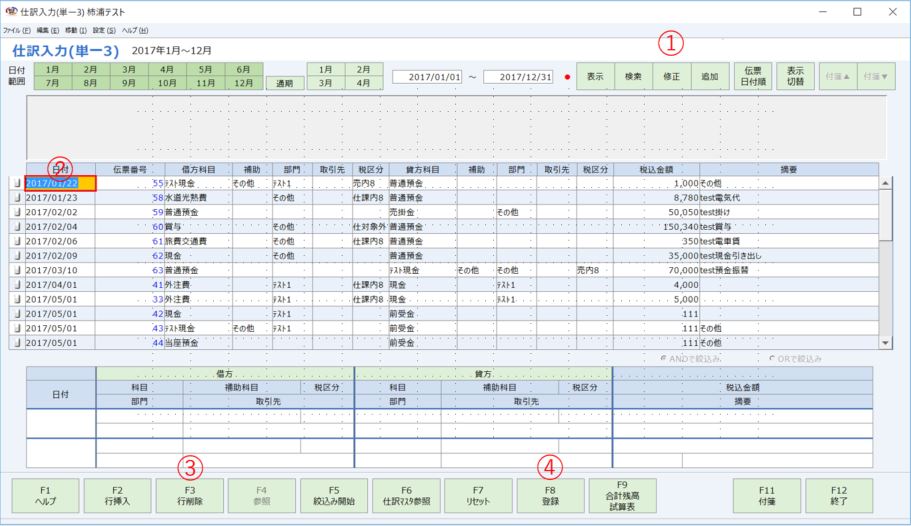Open the 設定(S) menu
The width and height of the screenshot is (911, 526).
tap(105, 30)
